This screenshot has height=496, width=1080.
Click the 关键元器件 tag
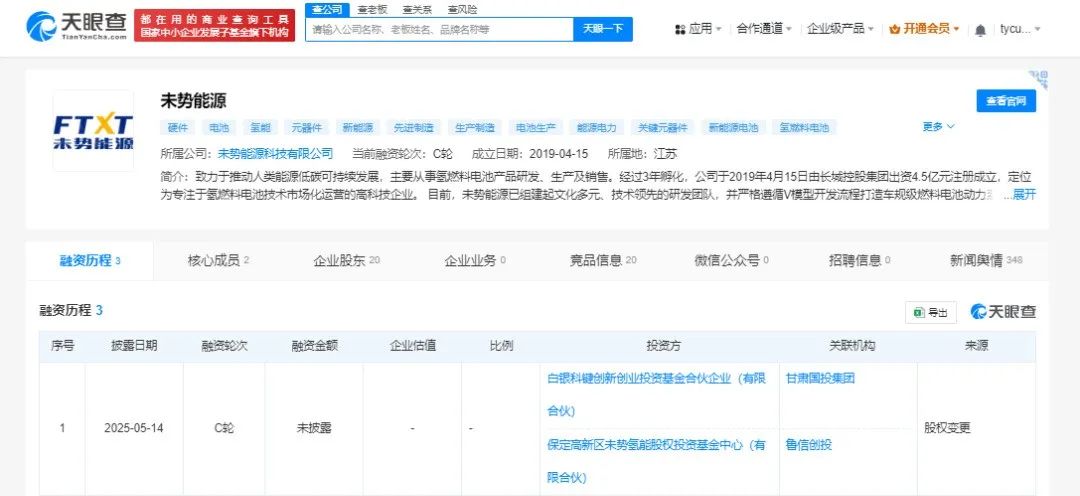(663, 127)
